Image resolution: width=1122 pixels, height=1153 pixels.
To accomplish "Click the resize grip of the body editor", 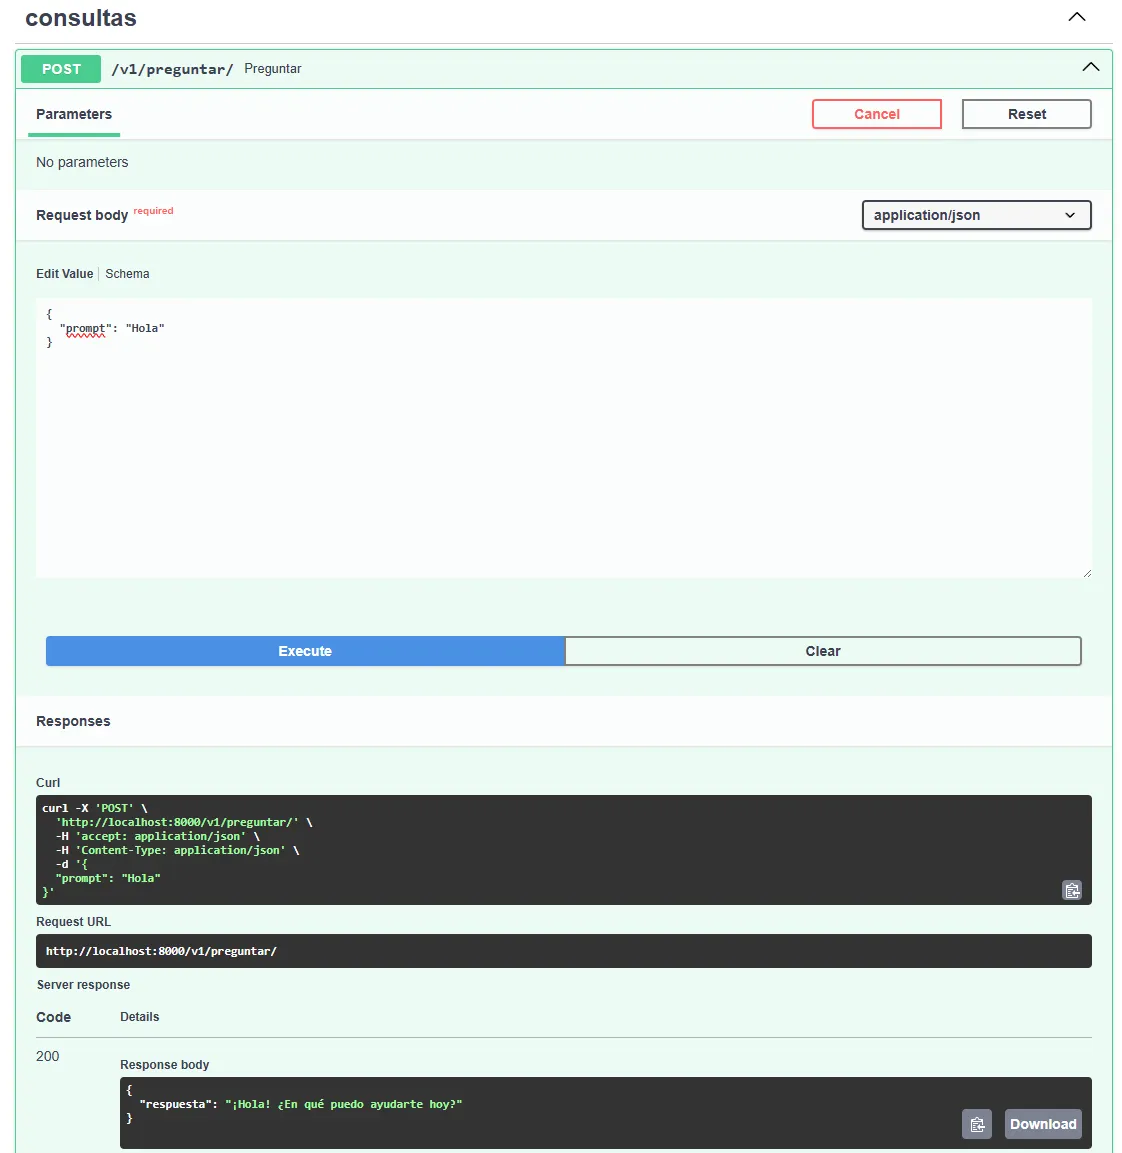I will click(1087, 572).
